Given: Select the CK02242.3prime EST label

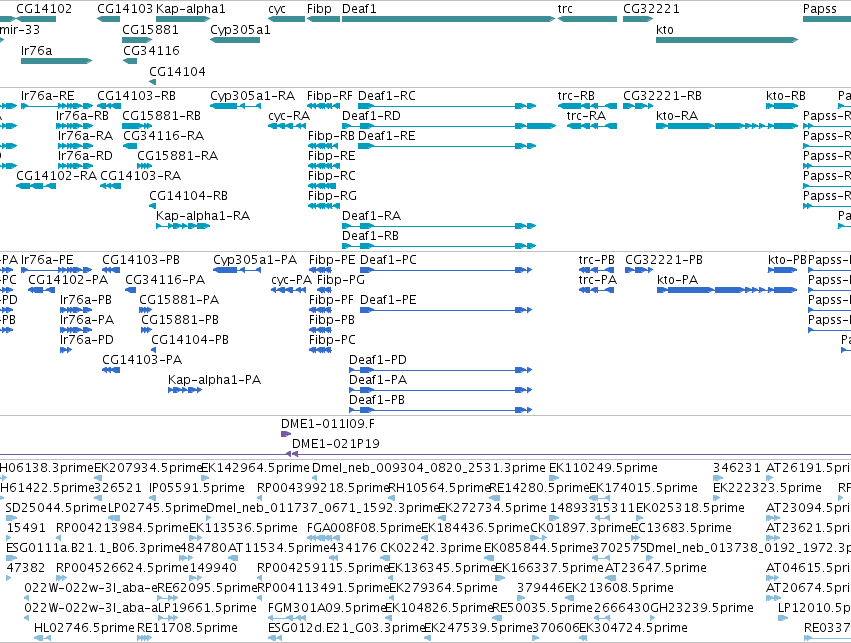Looking at the screenshot, I should click(430, 547).
